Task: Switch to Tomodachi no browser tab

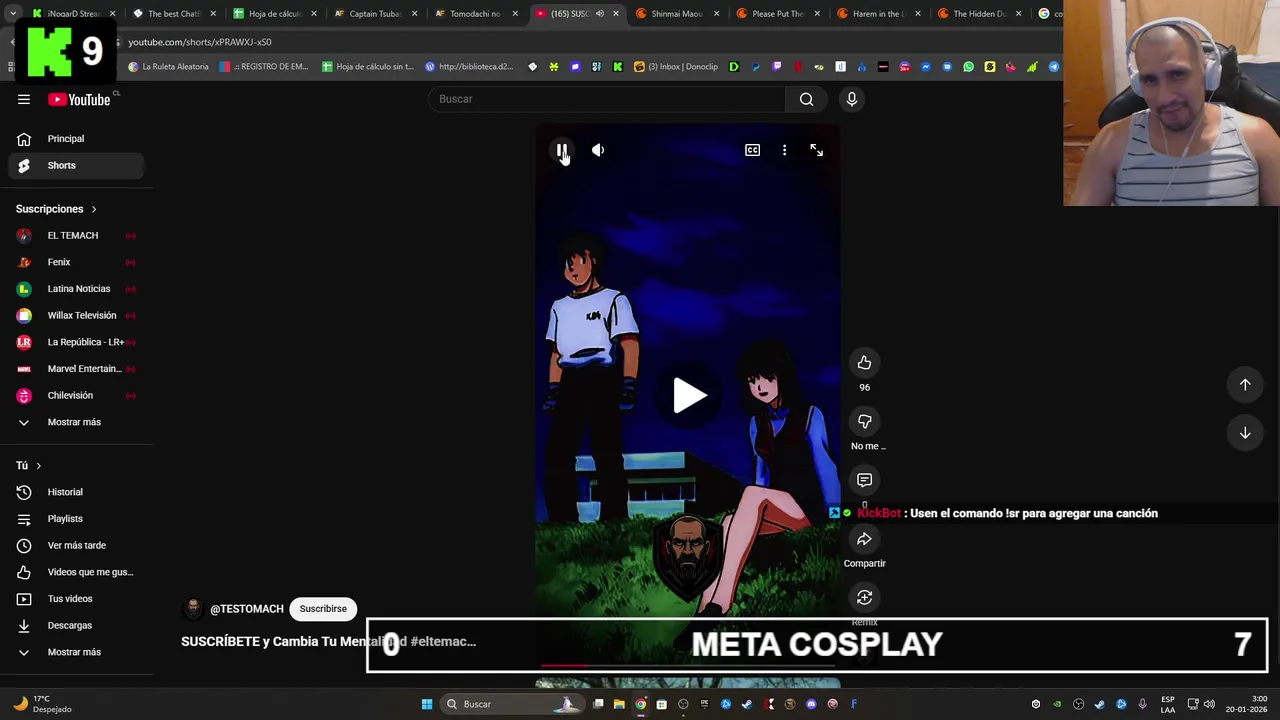Action: click(474, 14)
